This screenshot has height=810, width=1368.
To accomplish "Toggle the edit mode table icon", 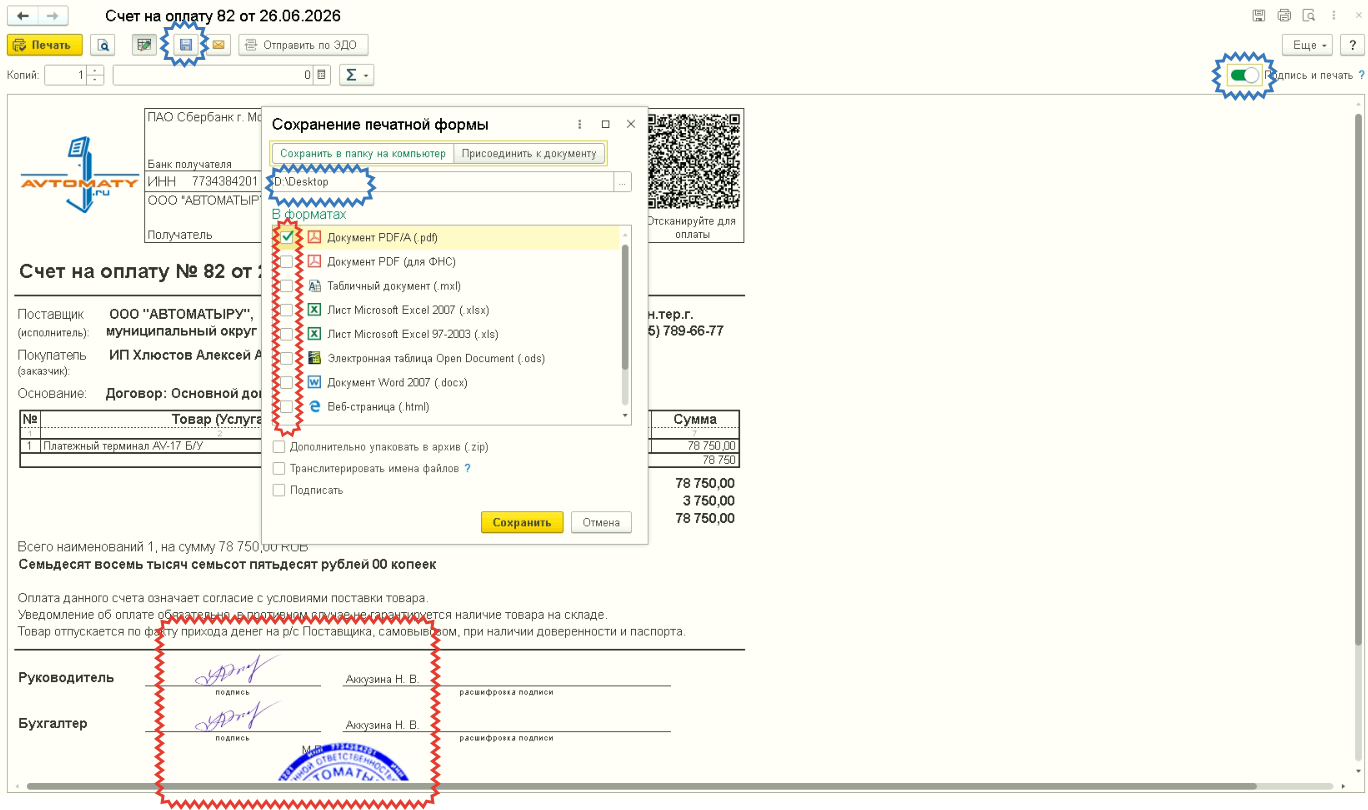I will [x=145, y=45].
